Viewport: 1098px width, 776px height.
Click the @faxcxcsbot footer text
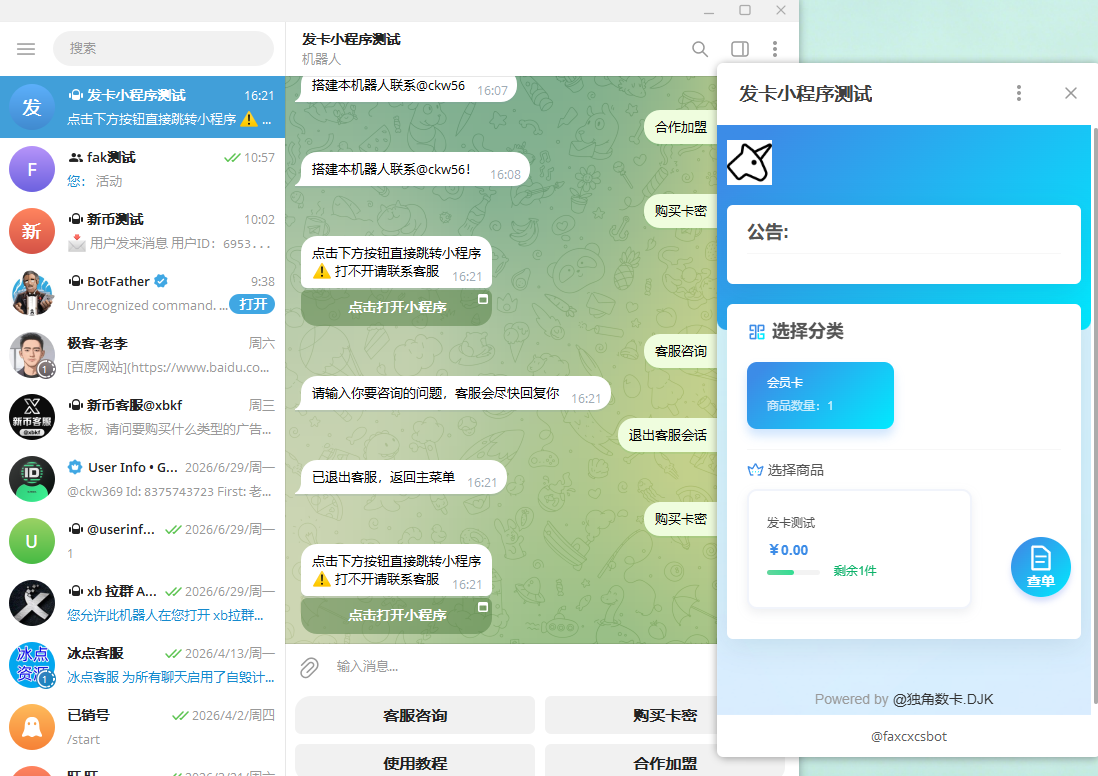(x=909, y=736)
